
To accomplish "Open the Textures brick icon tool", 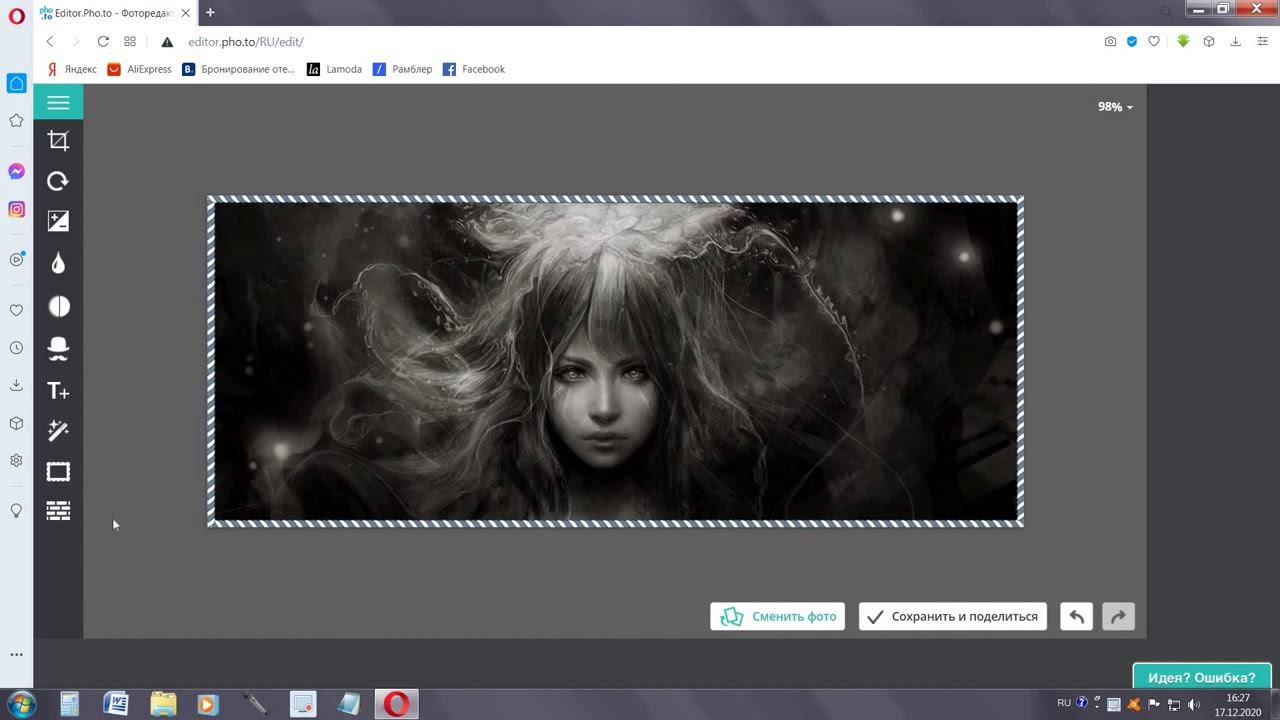I will click(58, 511).
